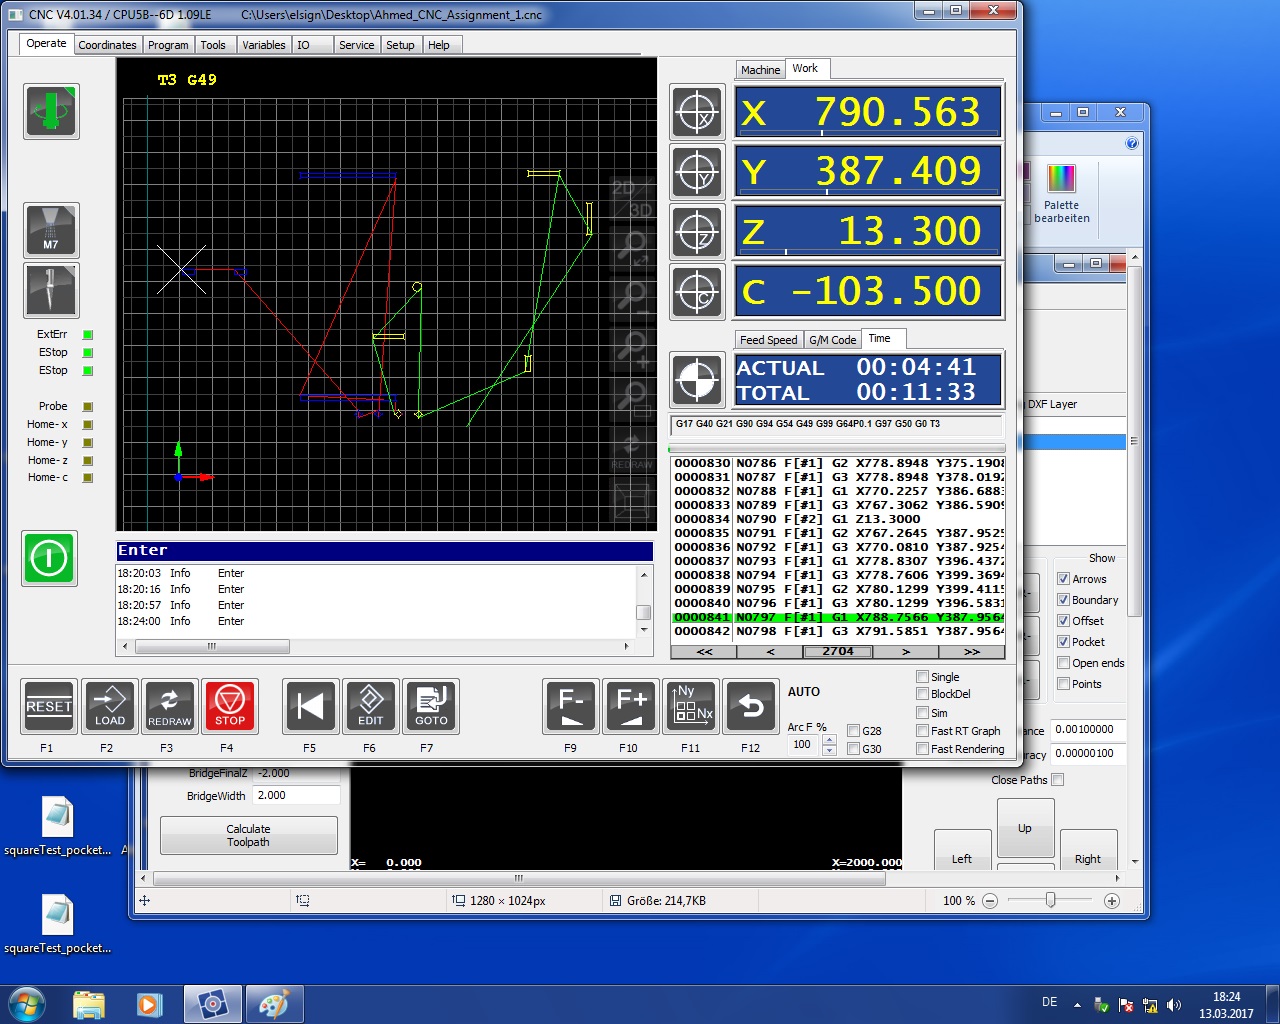Click the GOTO line icon

click(431, 706)
